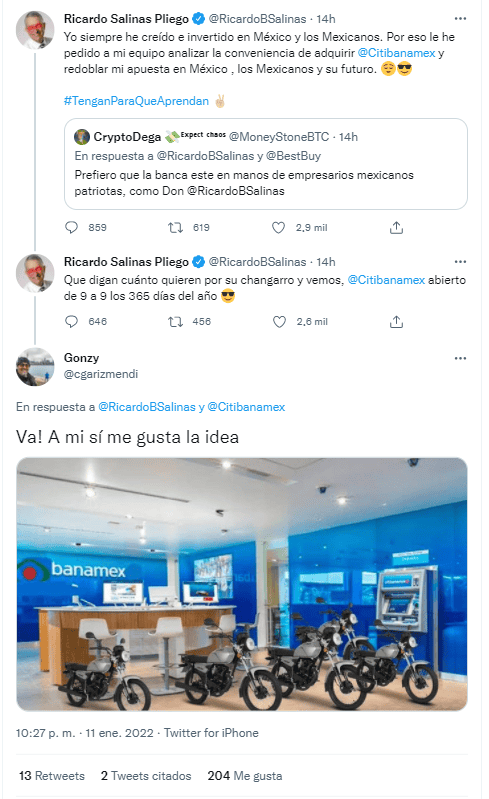Retweet the tweet with 456 retweets

(x=176, y=322)
